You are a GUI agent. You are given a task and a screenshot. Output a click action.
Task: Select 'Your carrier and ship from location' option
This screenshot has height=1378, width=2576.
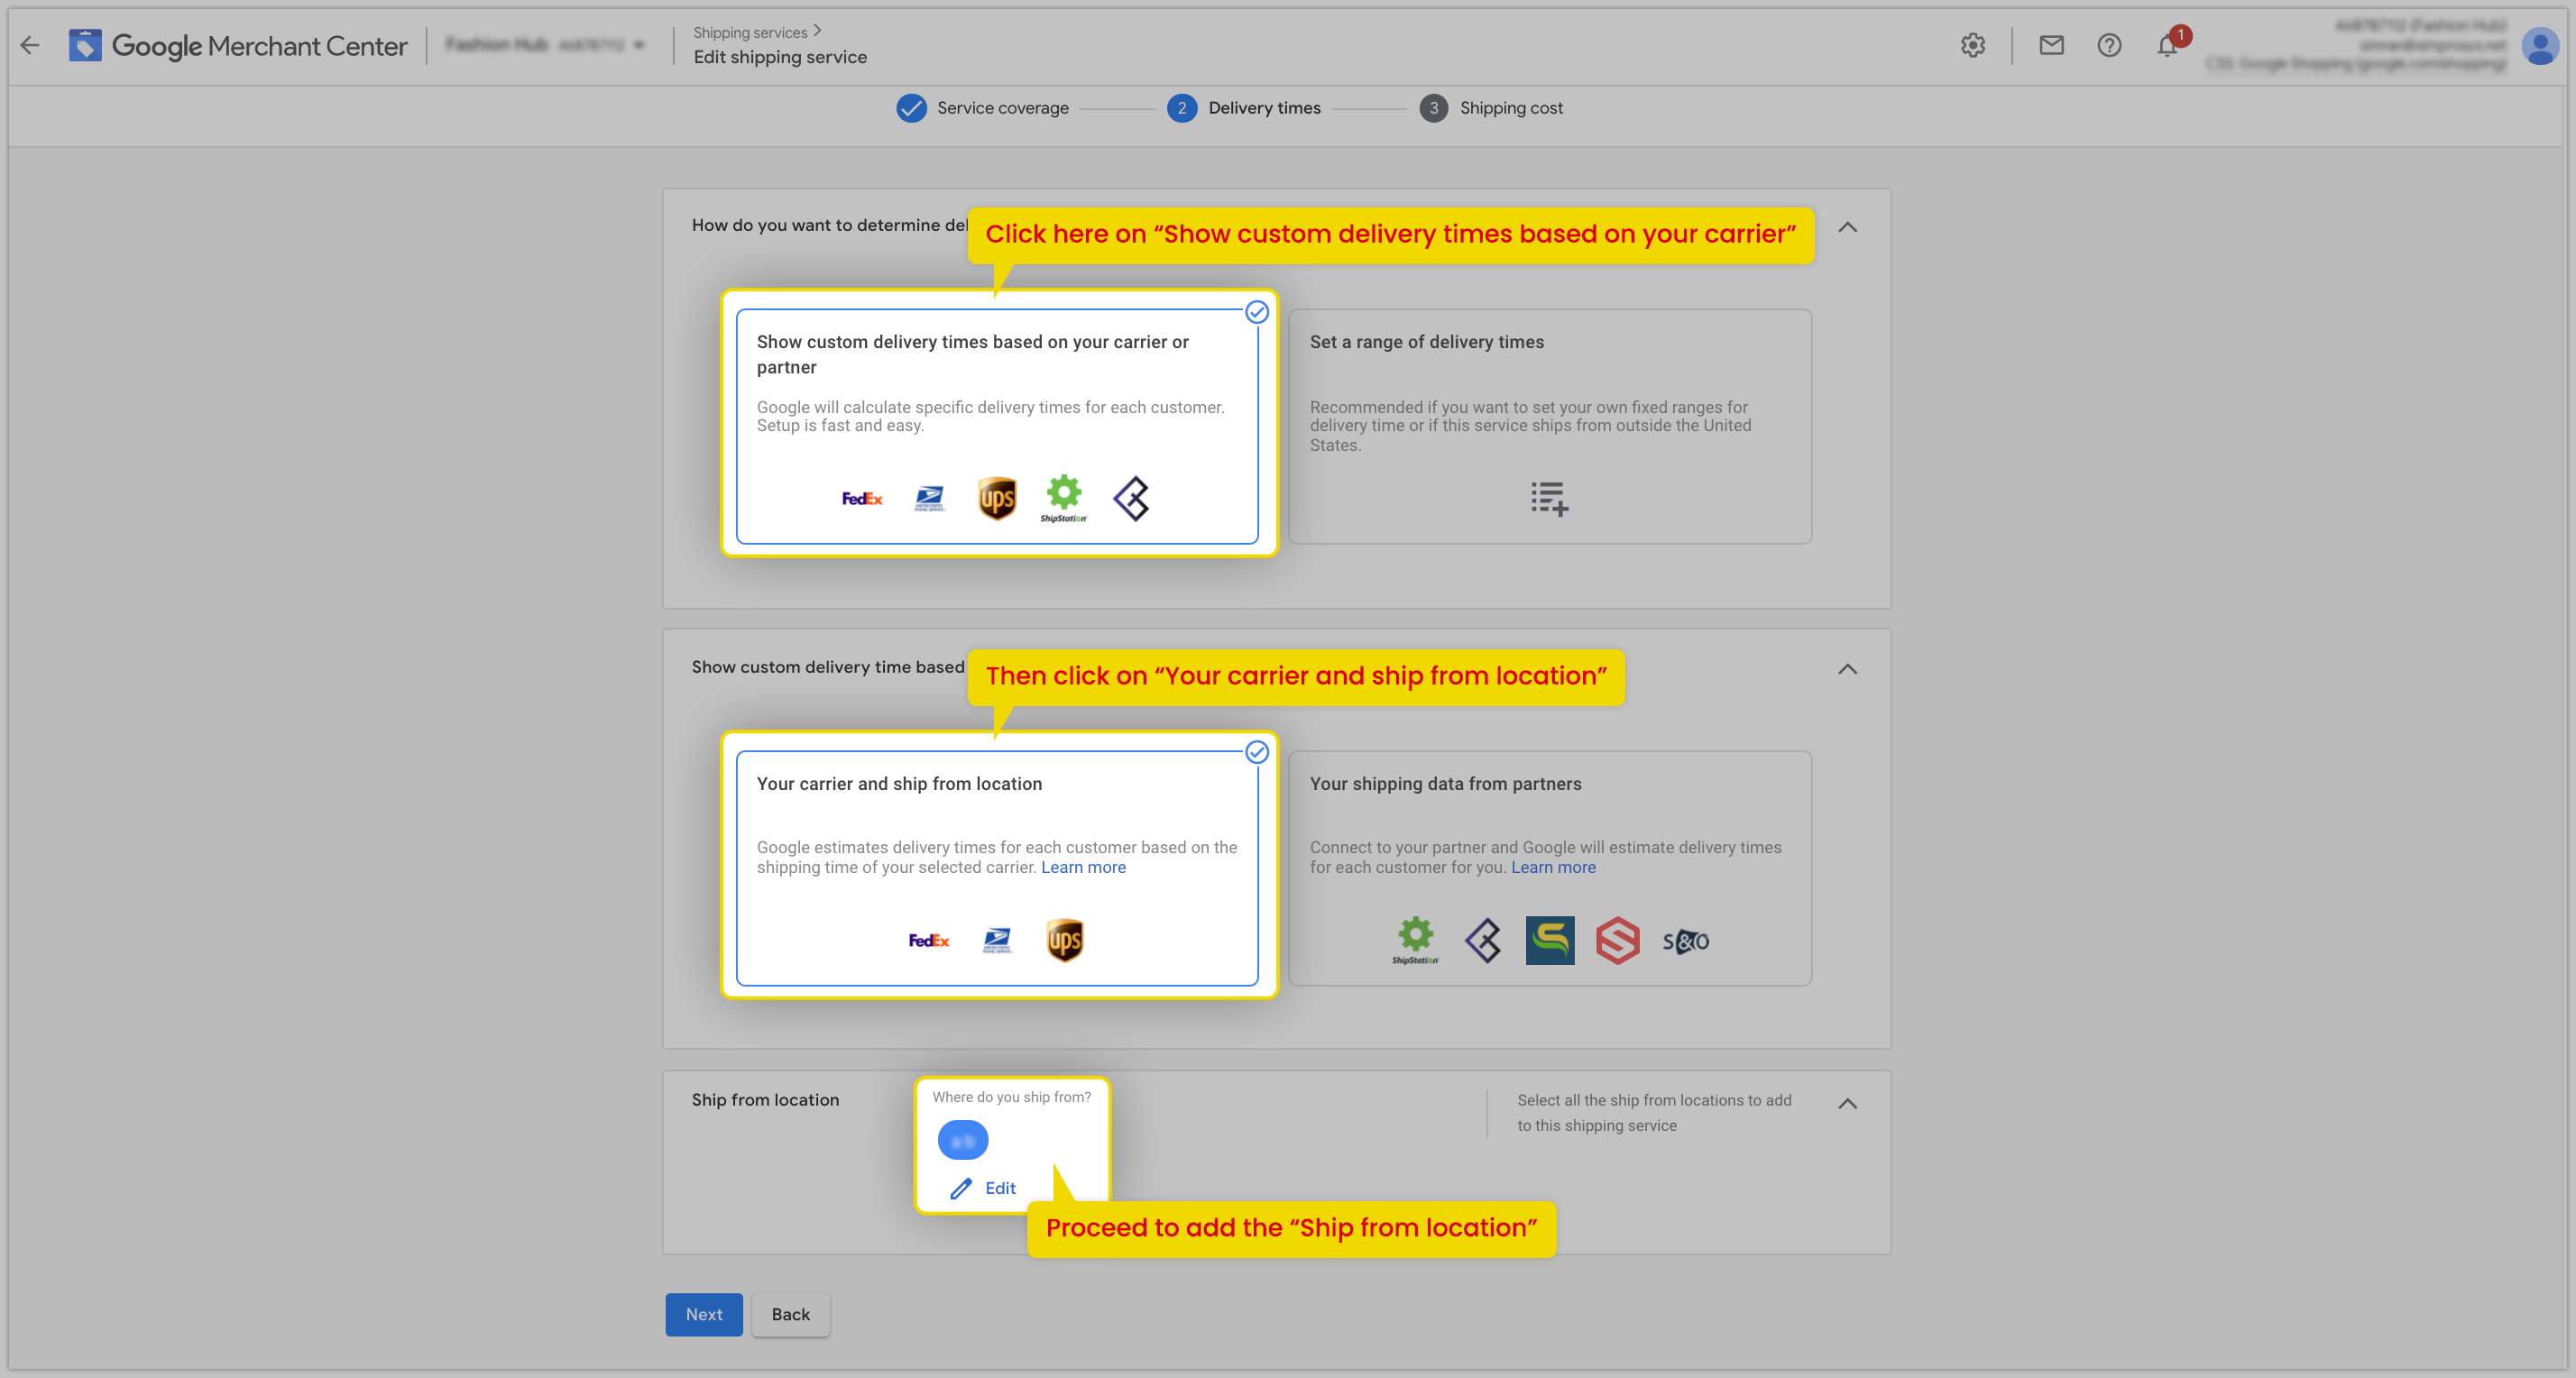tap(997, 868)
